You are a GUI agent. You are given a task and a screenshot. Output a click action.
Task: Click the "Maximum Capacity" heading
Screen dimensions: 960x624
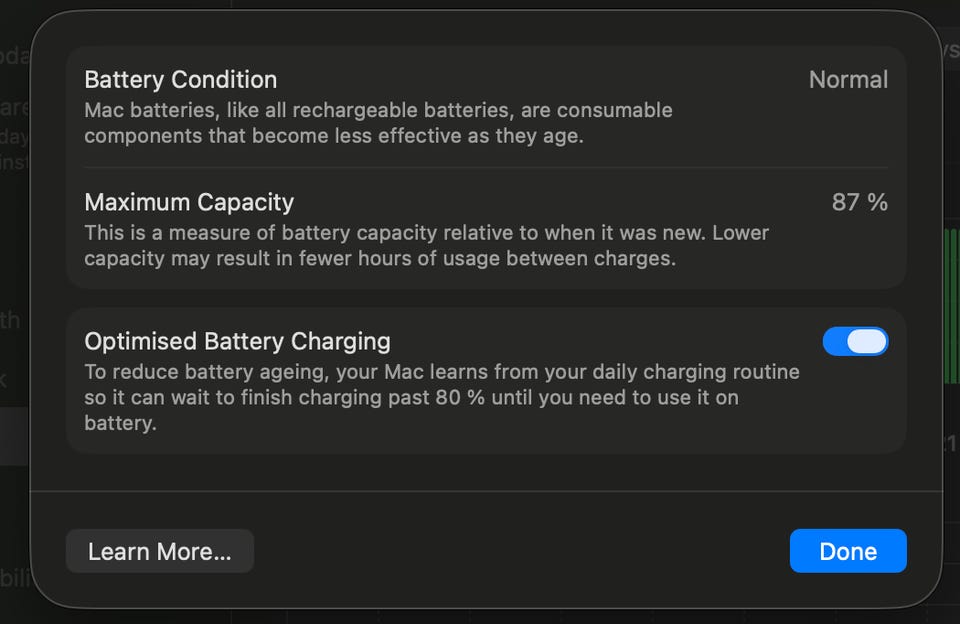point(189,202)
